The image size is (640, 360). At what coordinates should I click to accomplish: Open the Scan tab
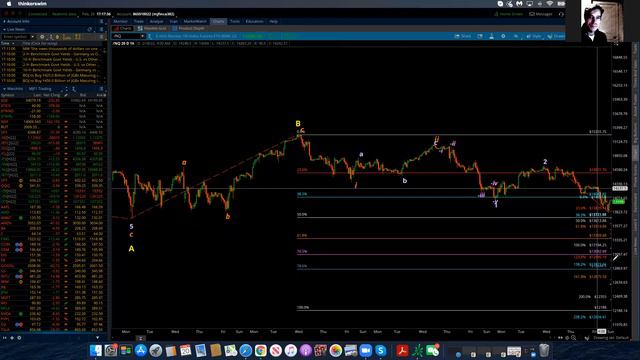(x=173, y=21)
